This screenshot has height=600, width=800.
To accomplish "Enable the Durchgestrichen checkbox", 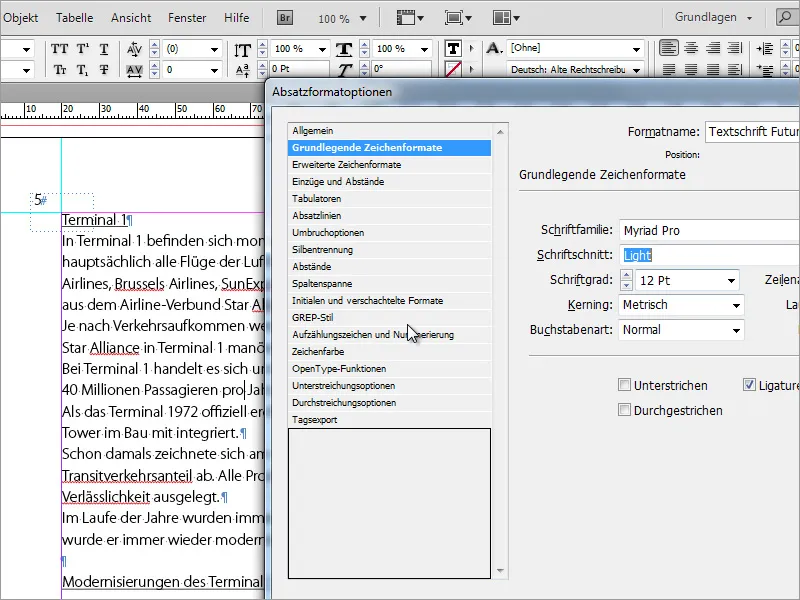I will (624, 410).
